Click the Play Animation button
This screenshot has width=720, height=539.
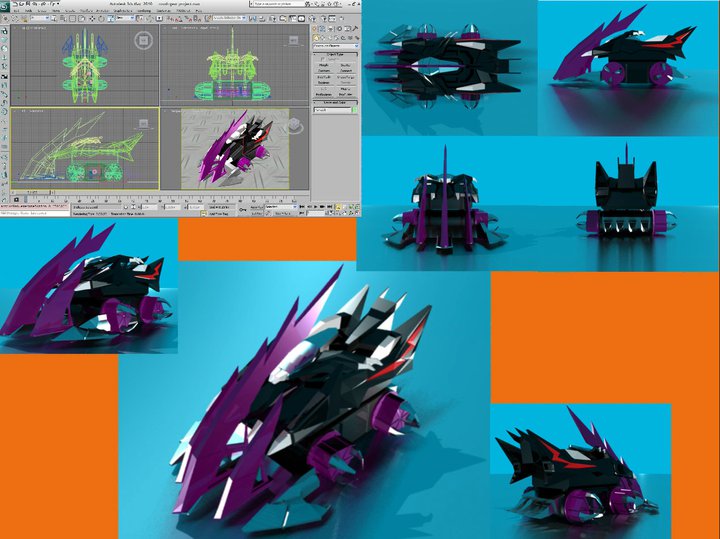point(315,207)
